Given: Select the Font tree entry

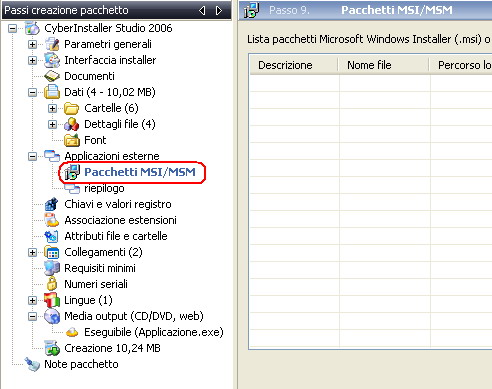Looking at the screenshot, I should coord(95,140).
